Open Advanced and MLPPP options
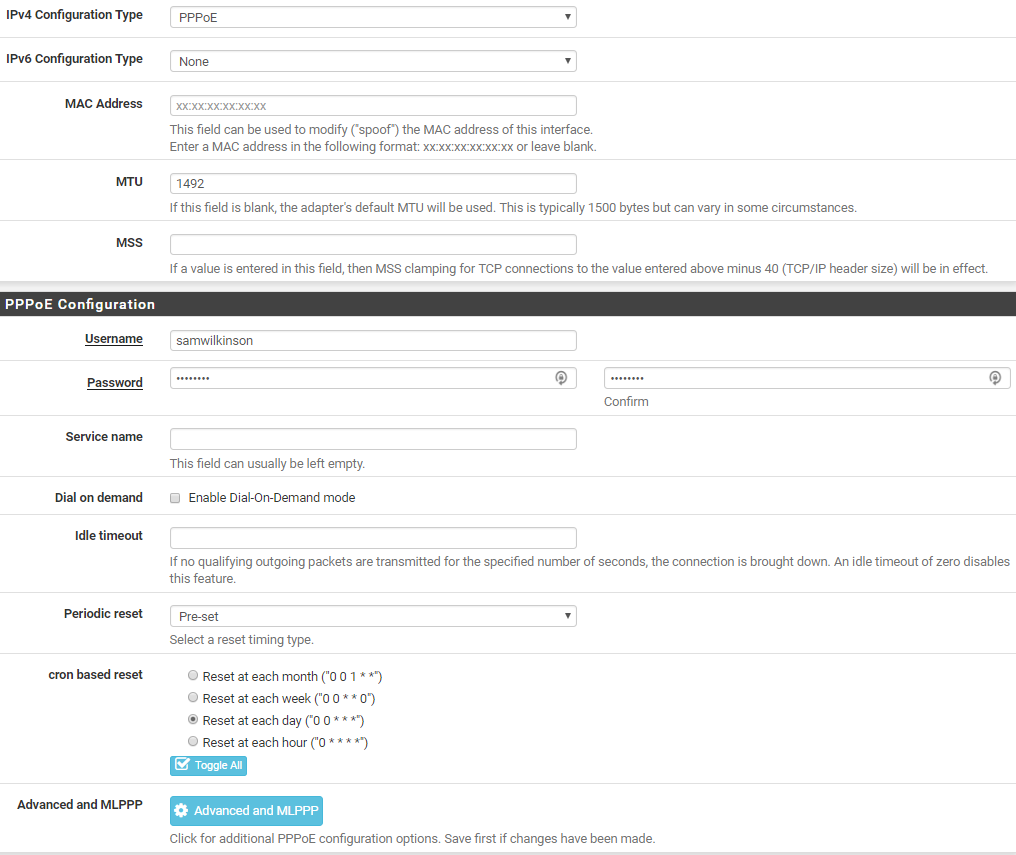 [x=246, y=811]
